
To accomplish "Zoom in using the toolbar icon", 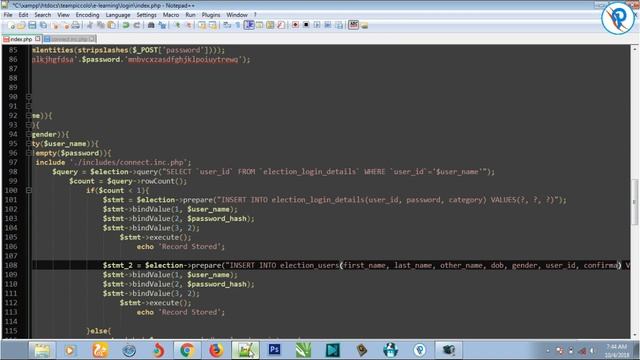I will pos(178,25).
